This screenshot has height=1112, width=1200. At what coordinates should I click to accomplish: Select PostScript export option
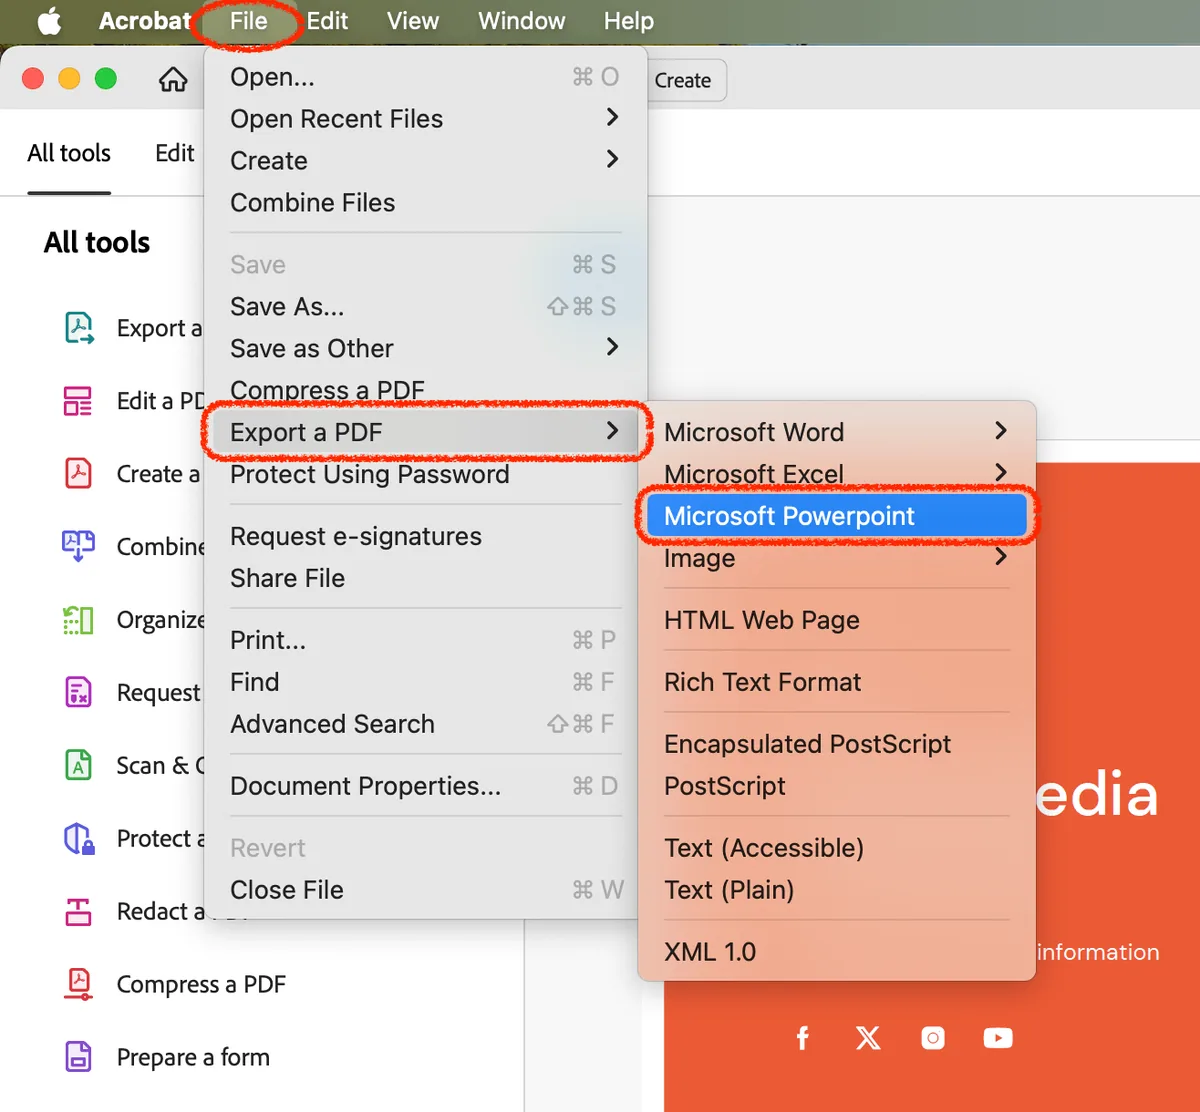click(x=836, y=787)
